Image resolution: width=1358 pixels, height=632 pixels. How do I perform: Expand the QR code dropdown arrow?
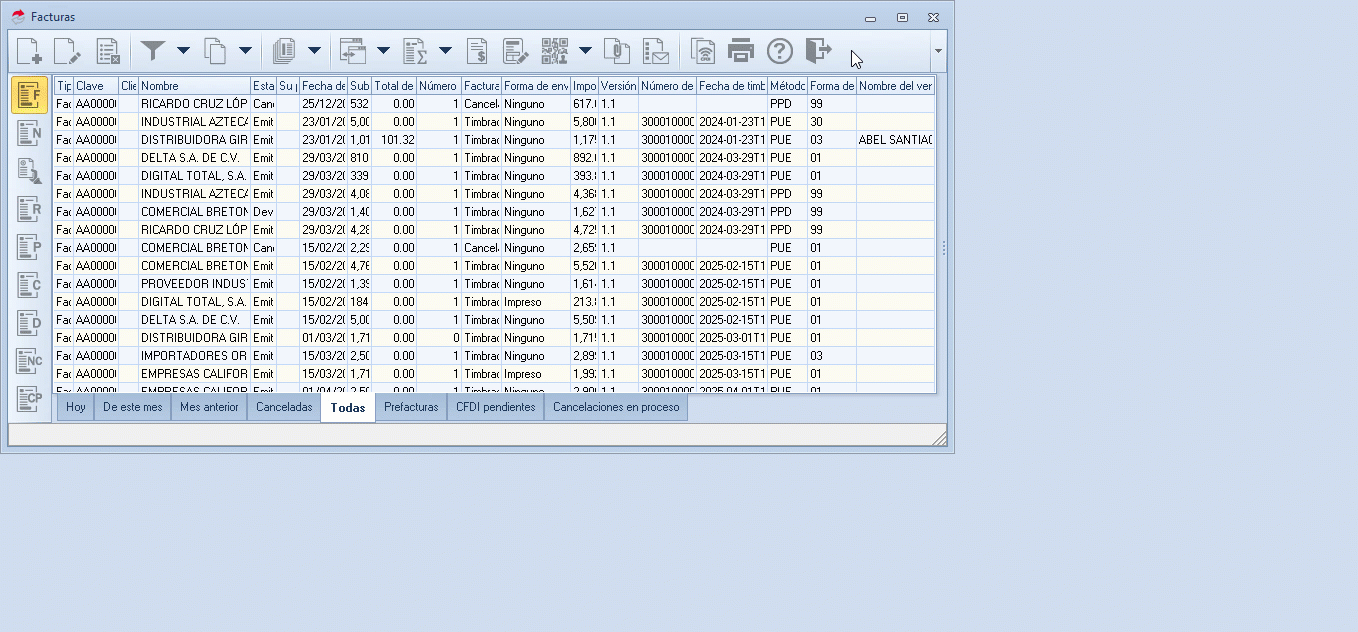[585, 51]
